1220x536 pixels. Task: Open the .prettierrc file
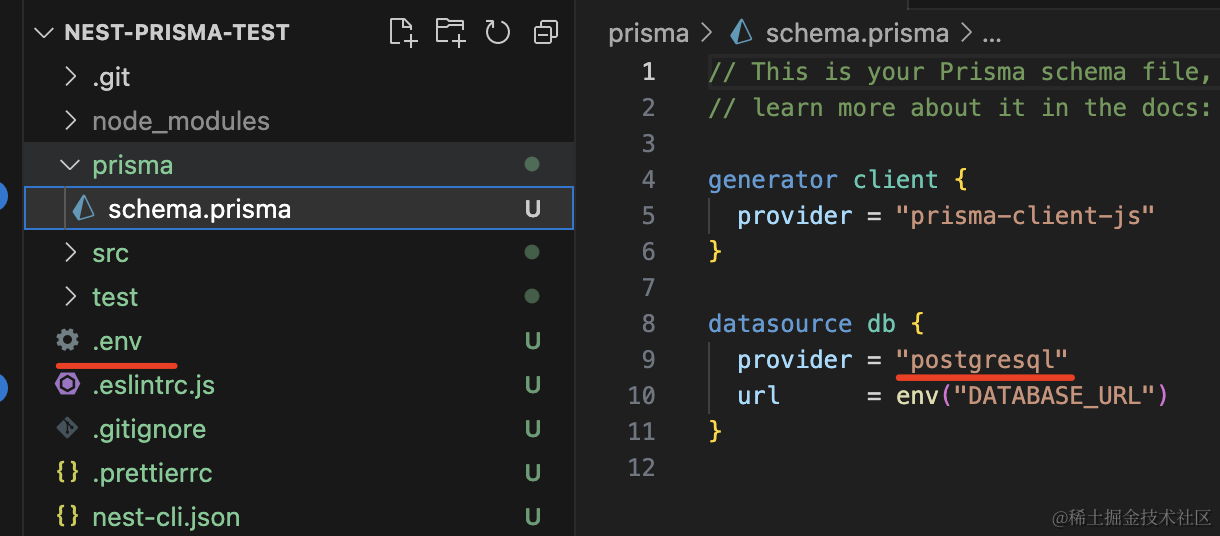tap(152, 473)
